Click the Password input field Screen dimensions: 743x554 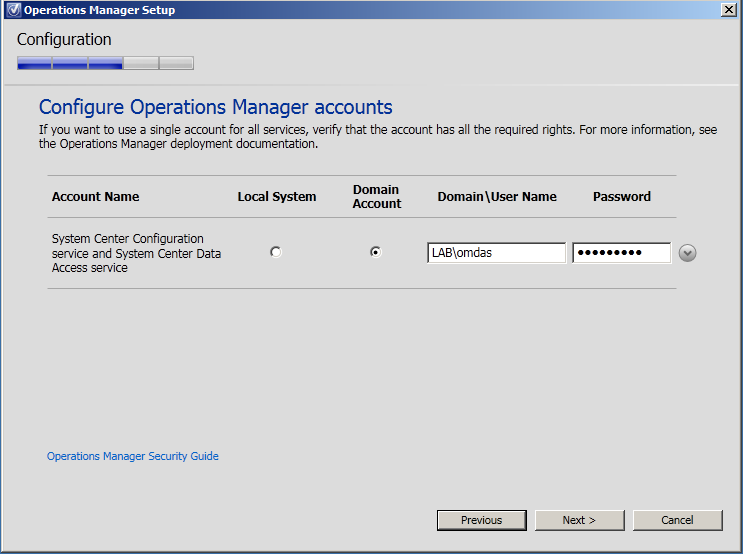(622, 253)
